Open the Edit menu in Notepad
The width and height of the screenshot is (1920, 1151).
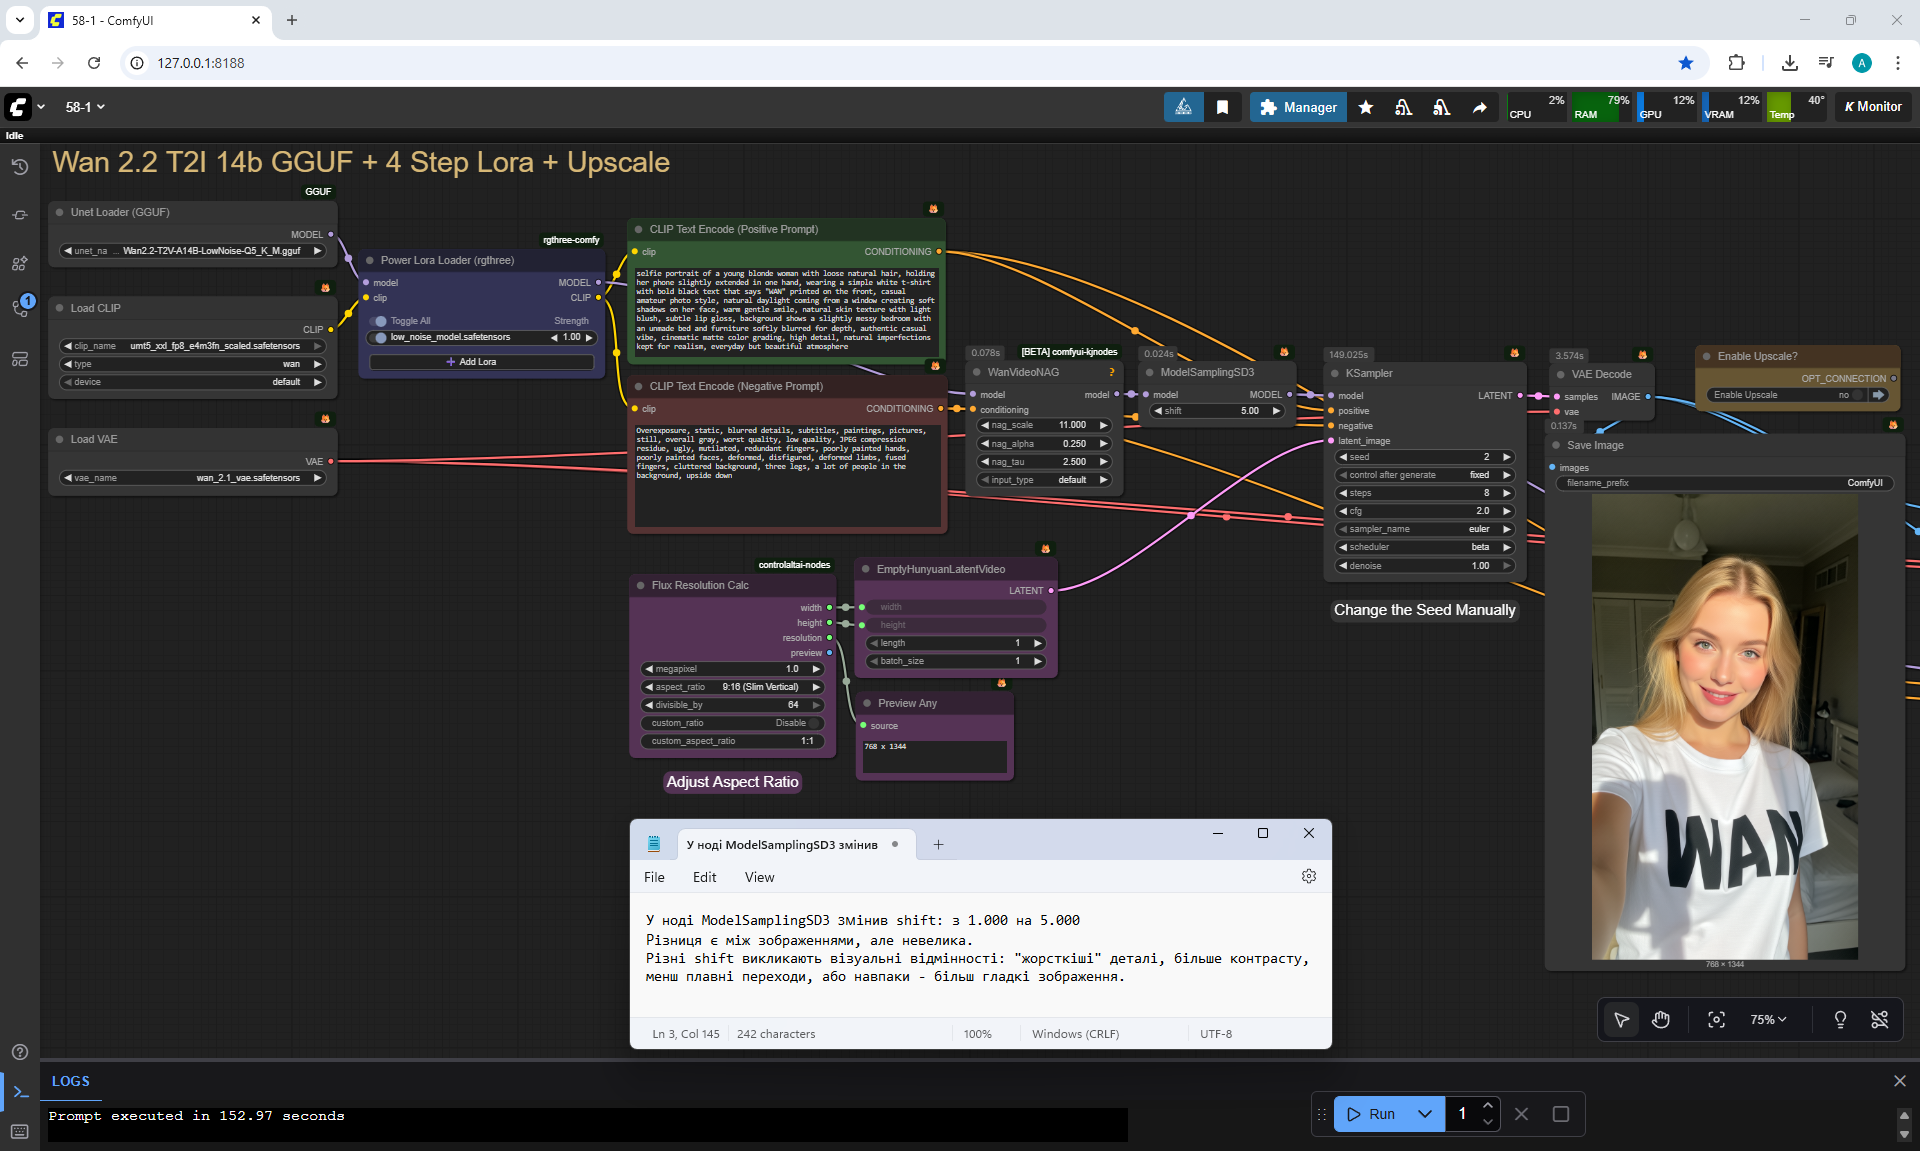pos(704,877)
